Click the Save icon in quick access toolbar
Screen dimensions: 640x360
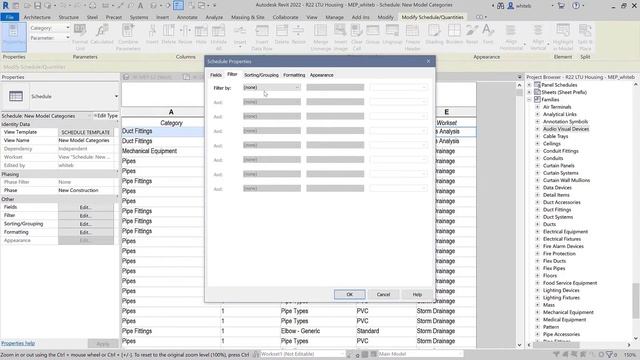point(37,6)
